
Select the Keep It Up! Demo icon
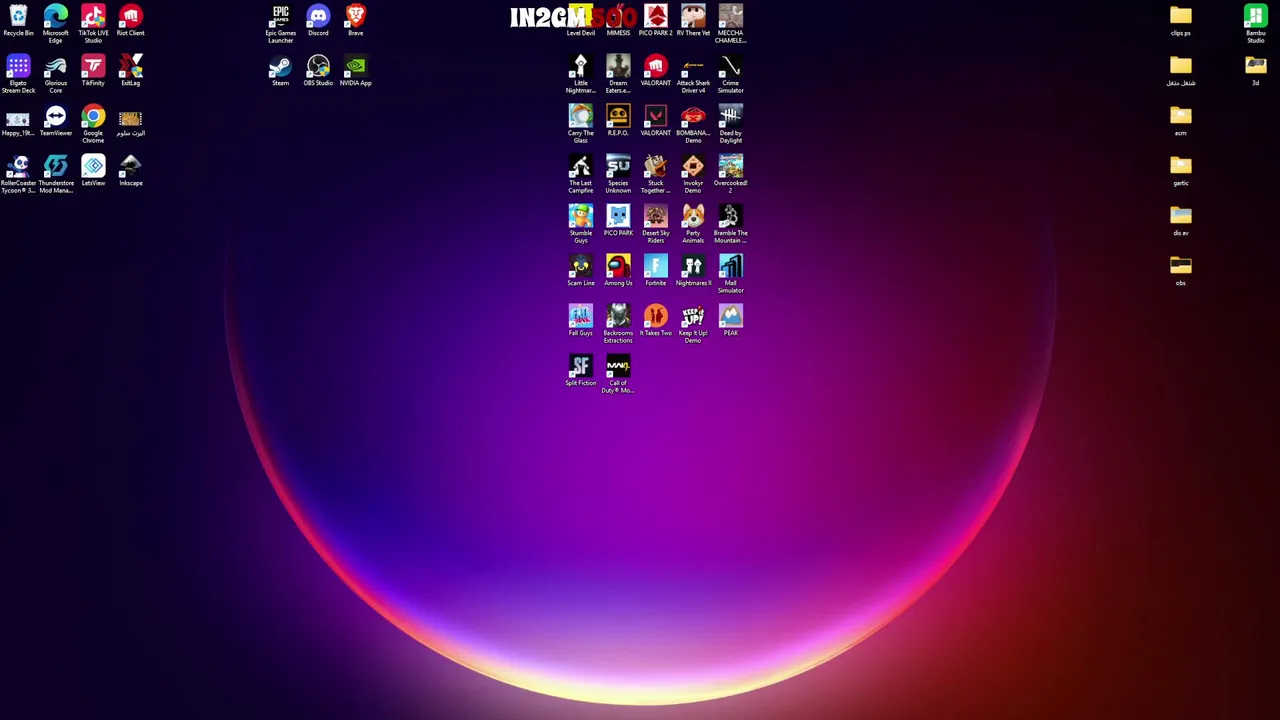pyautogui.click(x=693, y=316)
